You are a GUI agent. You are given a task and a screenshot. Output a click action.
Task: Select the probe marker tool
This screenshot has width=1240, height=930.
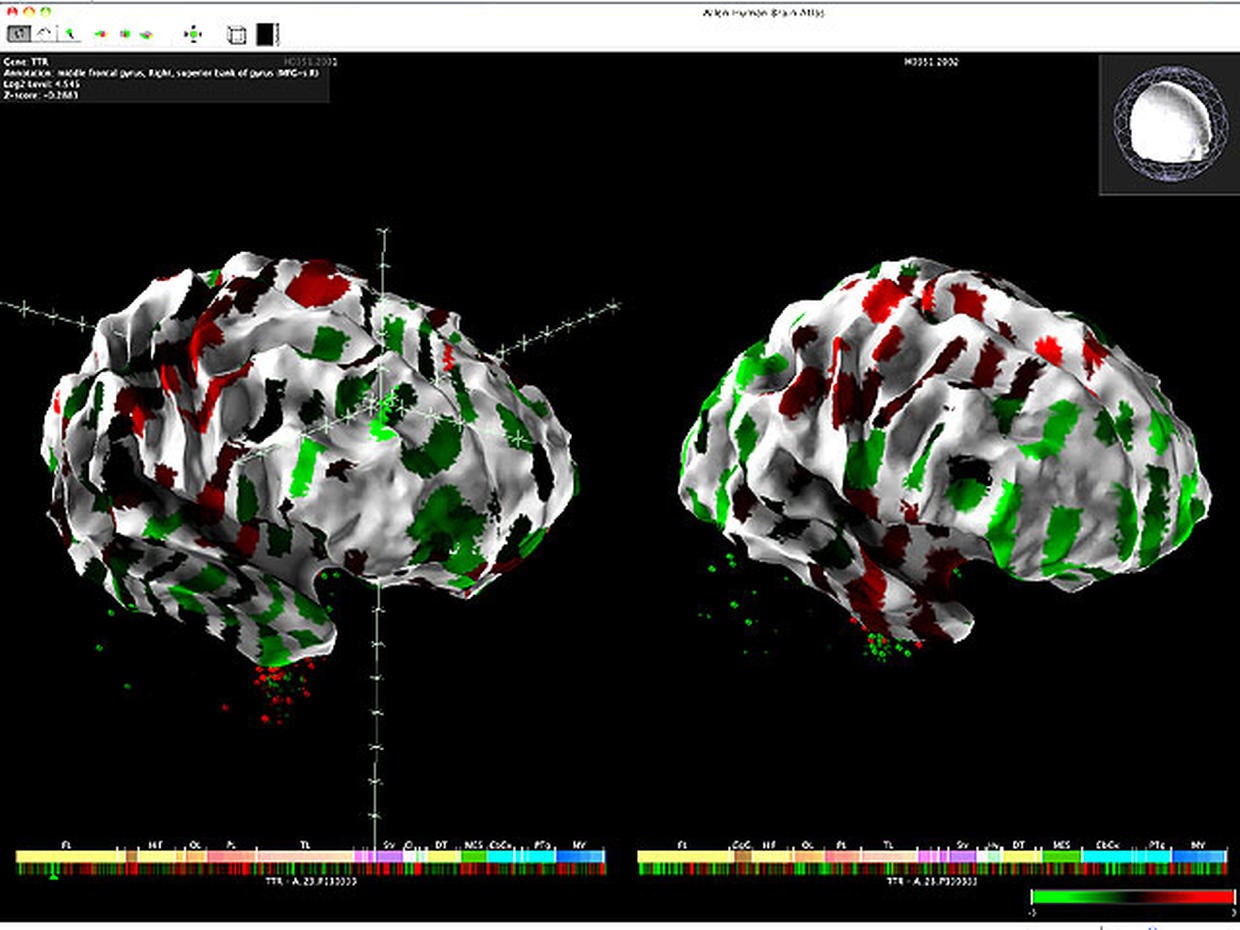coord(69,33)
